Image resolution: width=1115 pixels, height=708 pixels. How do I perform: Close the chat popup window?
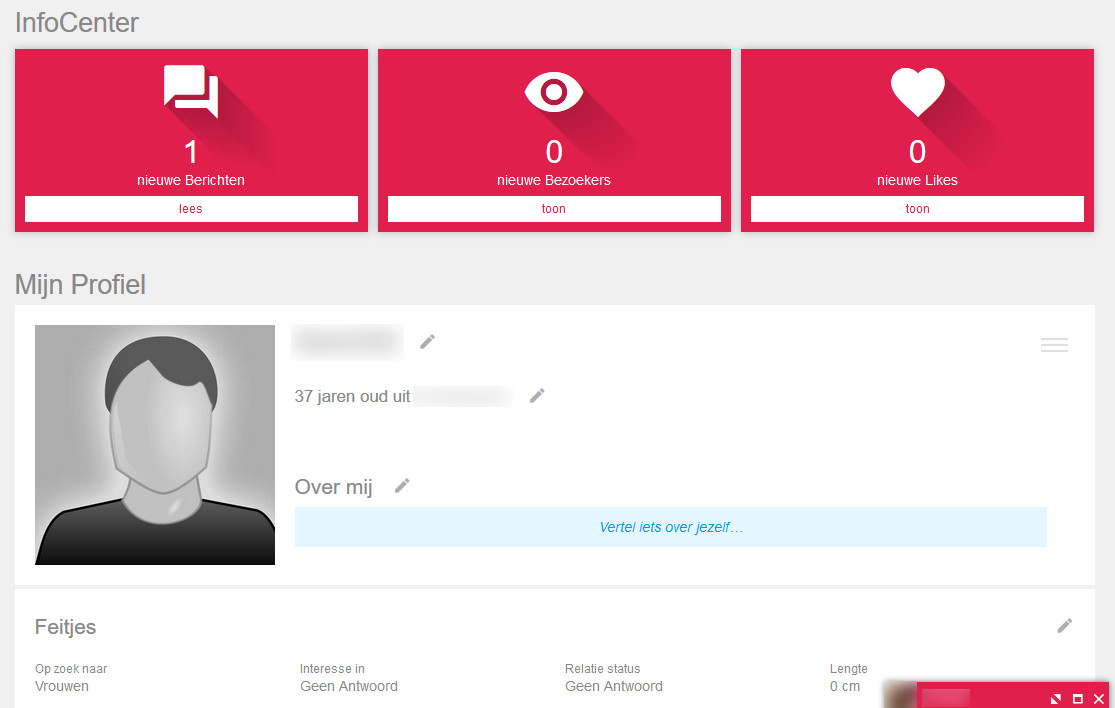pos(1098,698)
